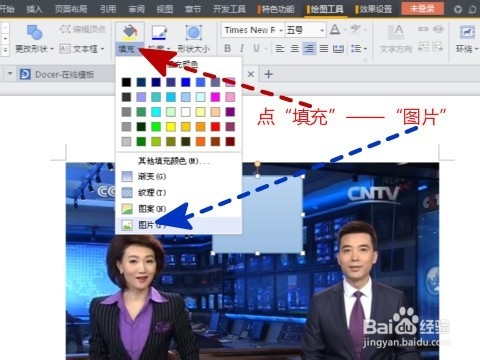
Task: Open the document tab list arrow
Action: (10, 74)
